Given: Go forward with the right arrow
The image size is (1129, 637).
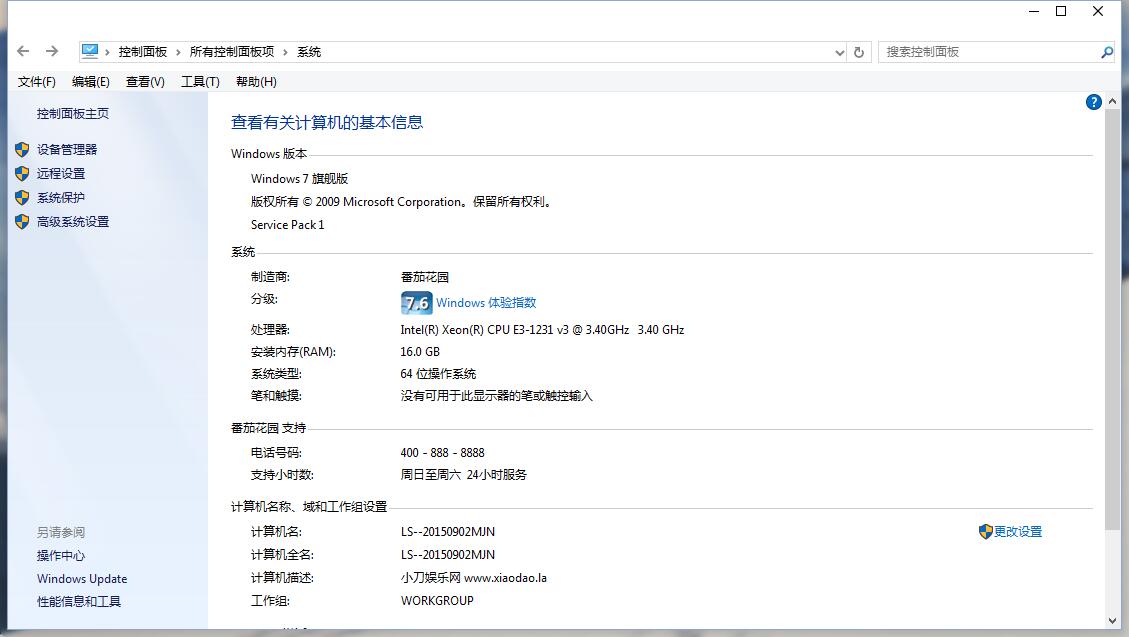Looking at the screenshot, I should pyautogui.click(x=52, y=51).
